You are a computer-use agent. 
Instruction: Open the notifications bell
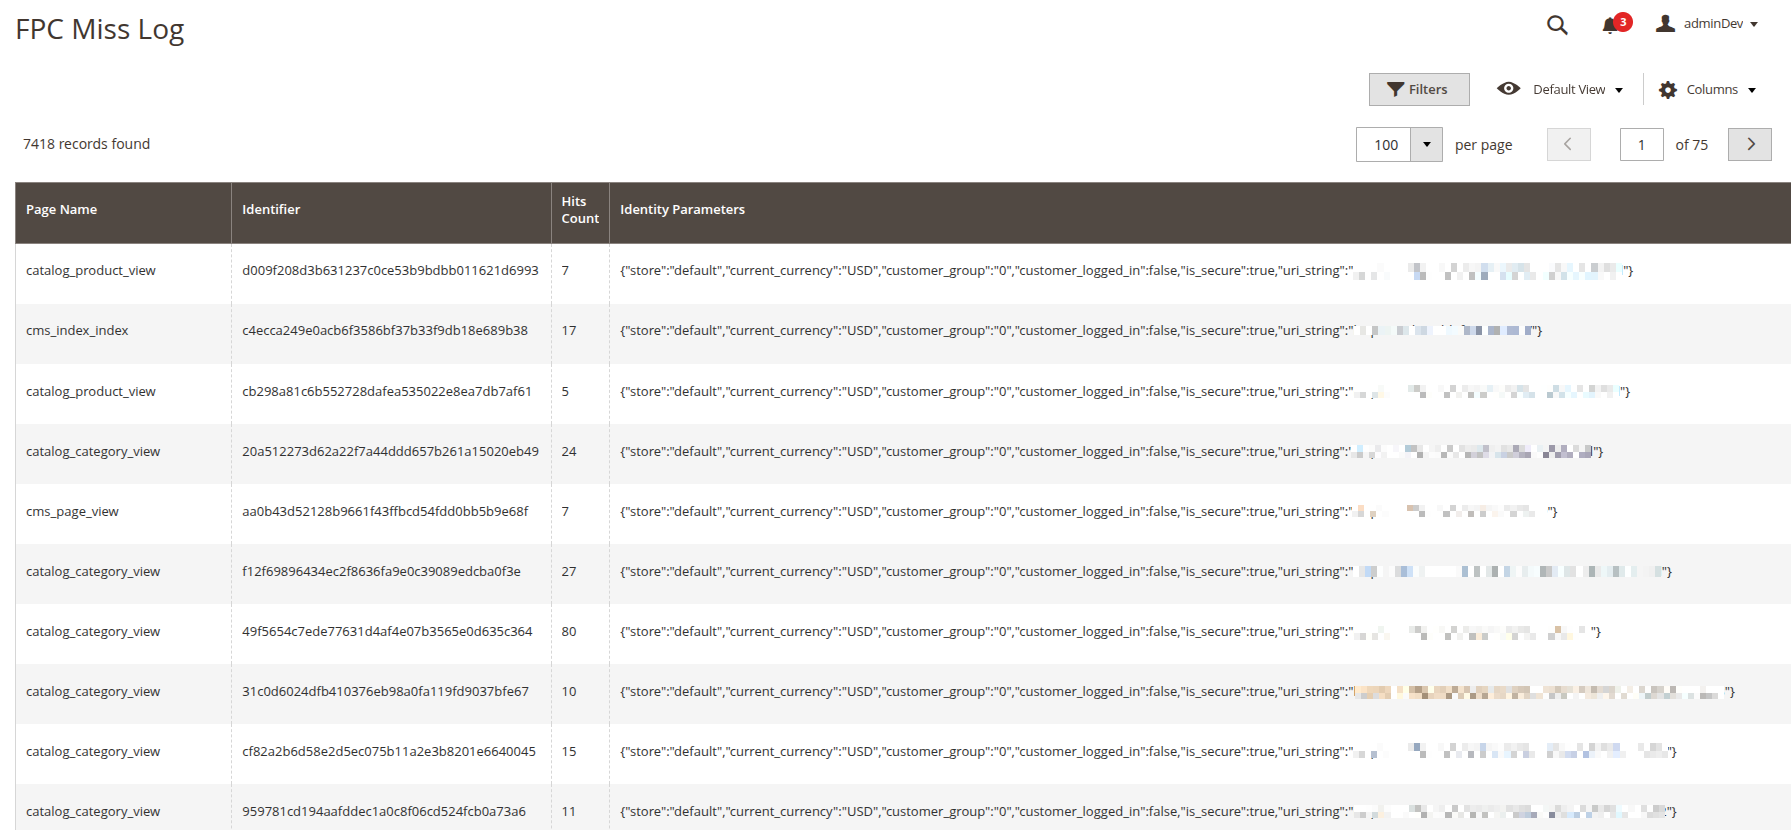coord(1615,24)
